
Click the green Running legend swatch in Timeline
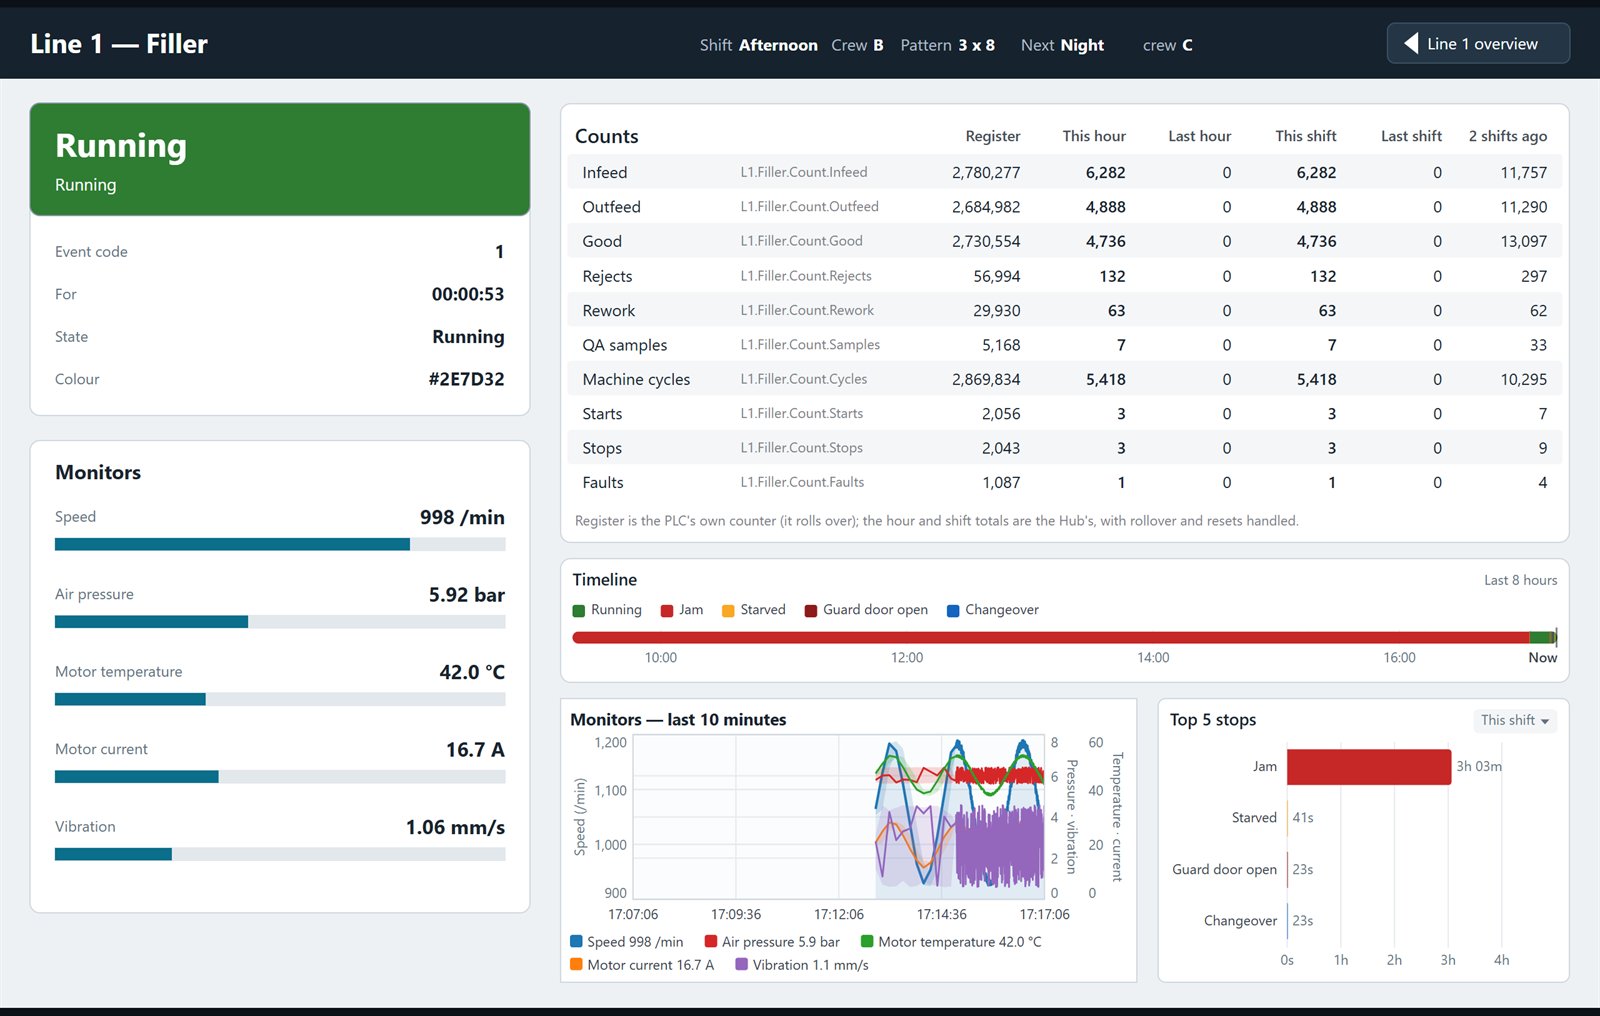click(579, 611)
